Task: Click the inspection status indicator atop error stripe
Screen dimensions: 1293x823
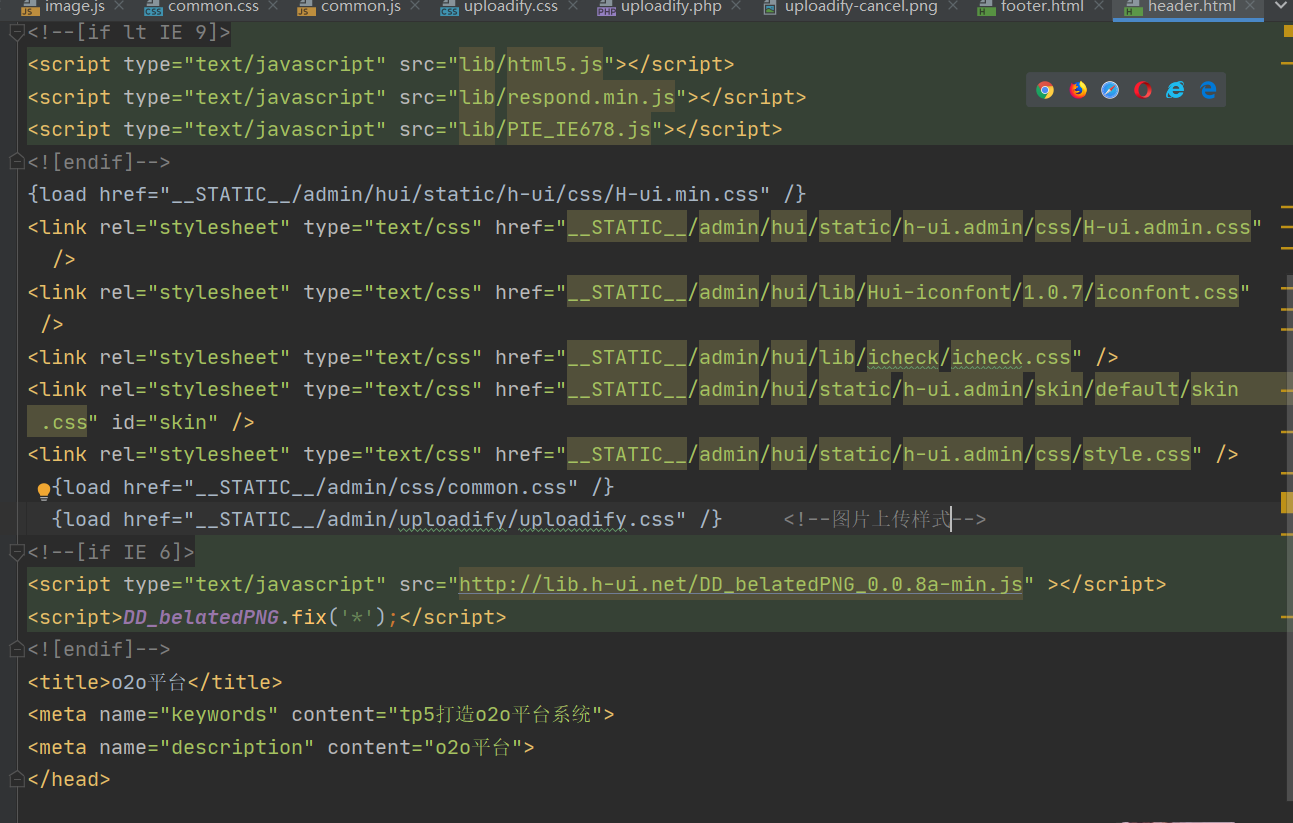Action: [1288, 31]
